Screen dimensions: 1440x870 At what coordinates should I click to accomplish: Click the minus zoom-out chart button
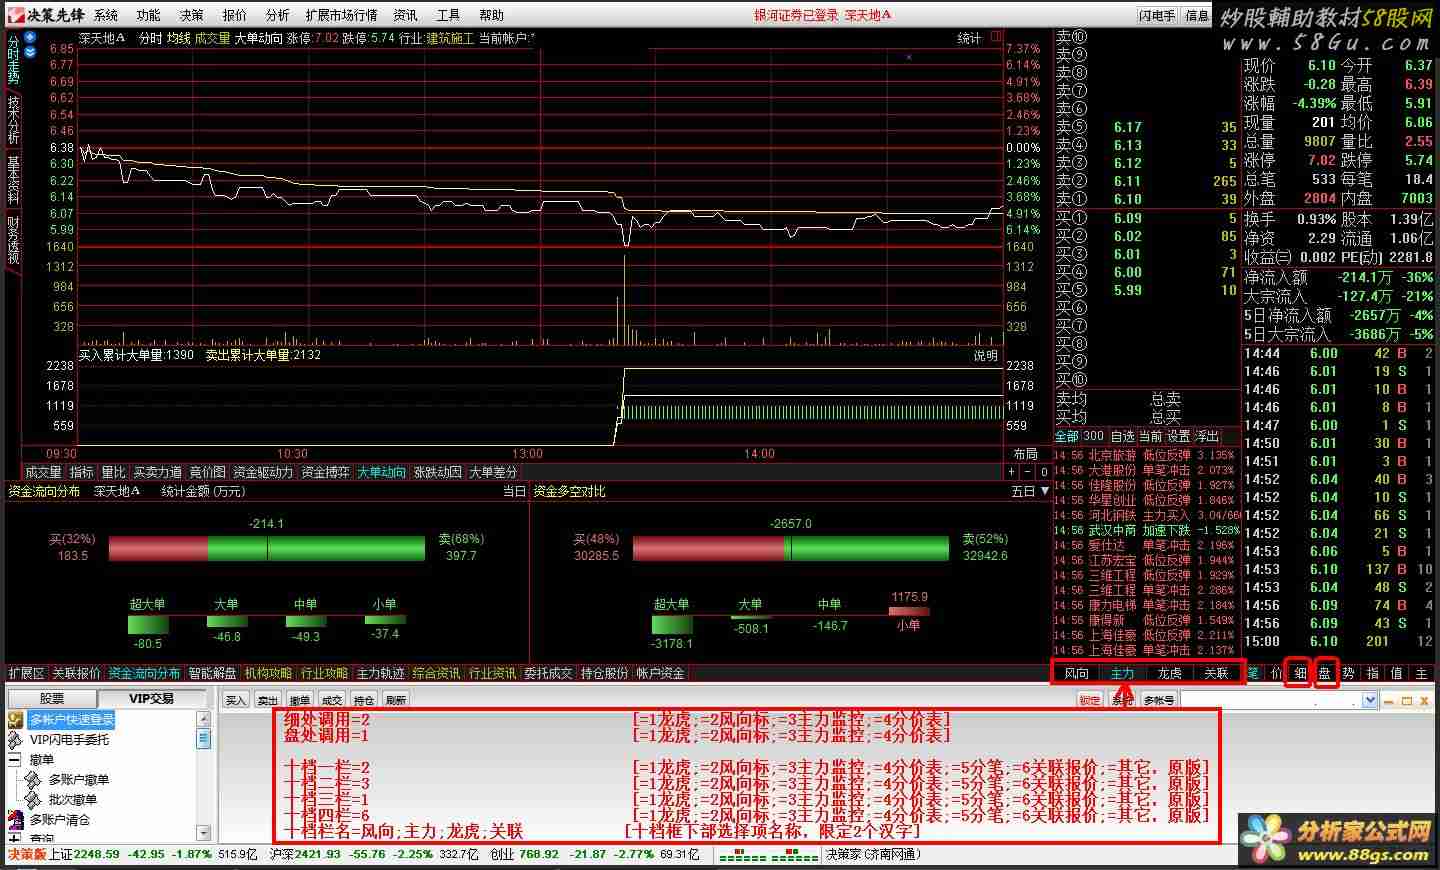1027,472
